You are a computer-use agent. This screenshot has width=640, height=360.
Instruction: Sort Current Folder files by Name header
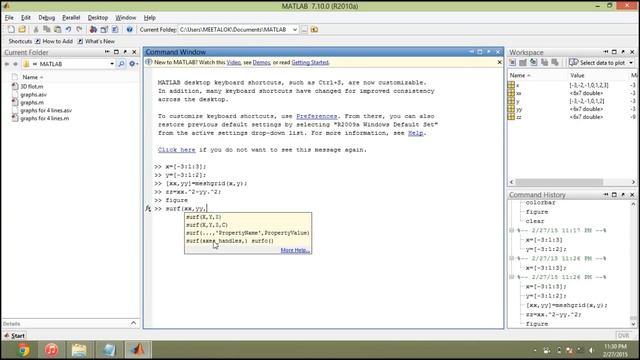(x=32, y=77)
